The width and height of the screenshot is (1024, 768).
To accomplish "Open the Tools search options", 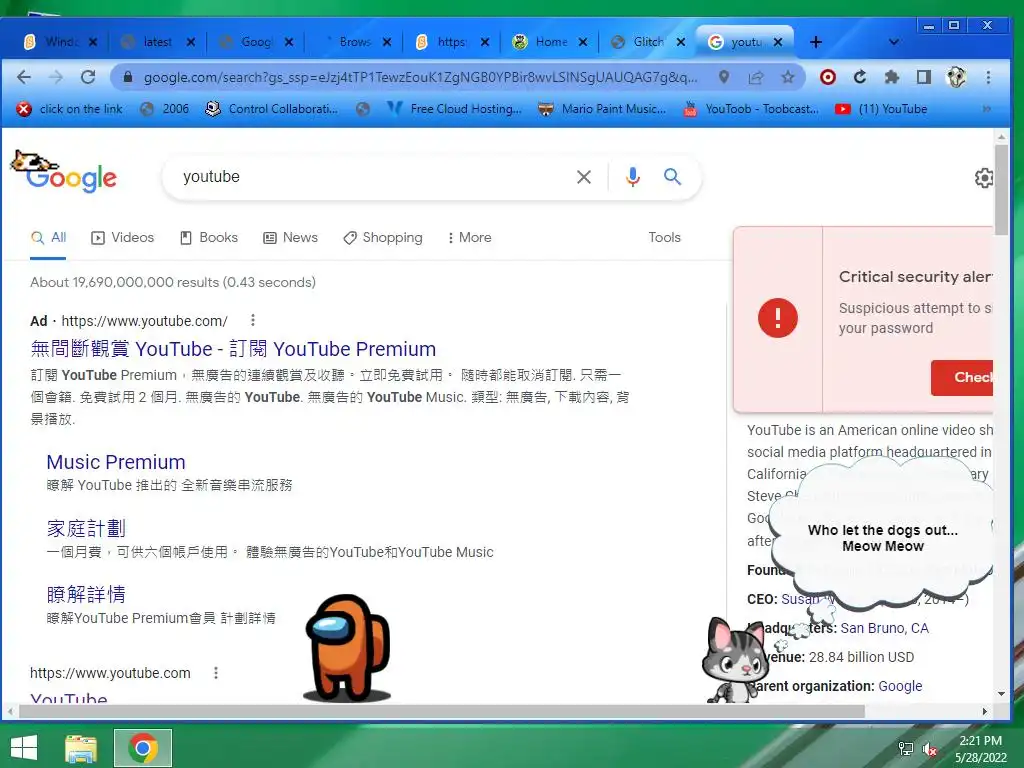I will tap(664, 237).
